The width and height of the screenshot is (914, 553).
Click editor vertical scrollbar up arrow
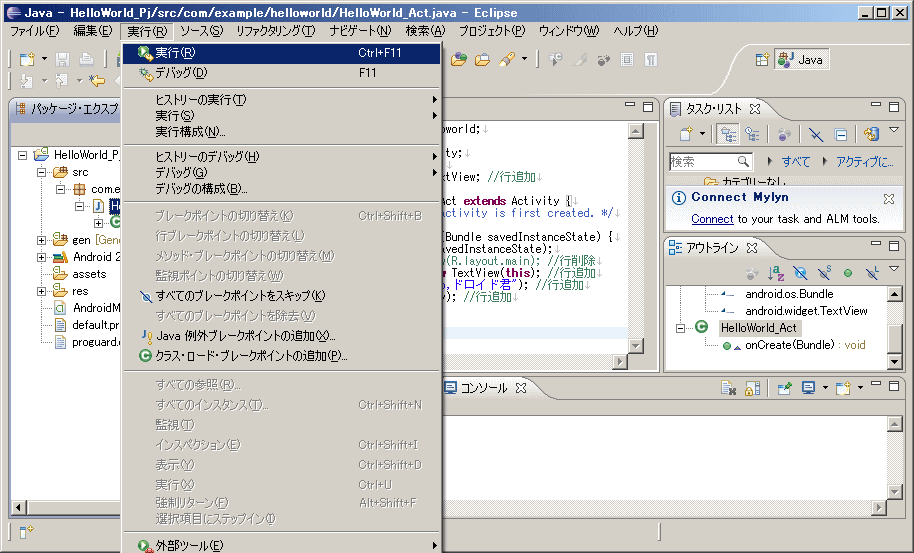pyautogui.click(x=635, y=131)
